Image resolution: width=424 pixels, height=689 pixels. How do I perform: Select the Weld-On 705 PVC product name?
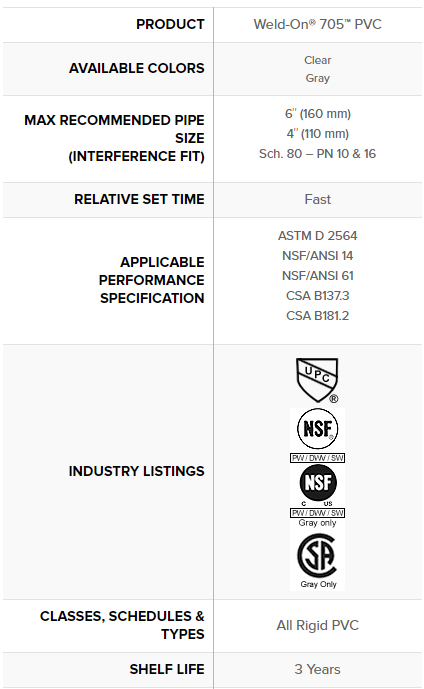click(317, 24)
